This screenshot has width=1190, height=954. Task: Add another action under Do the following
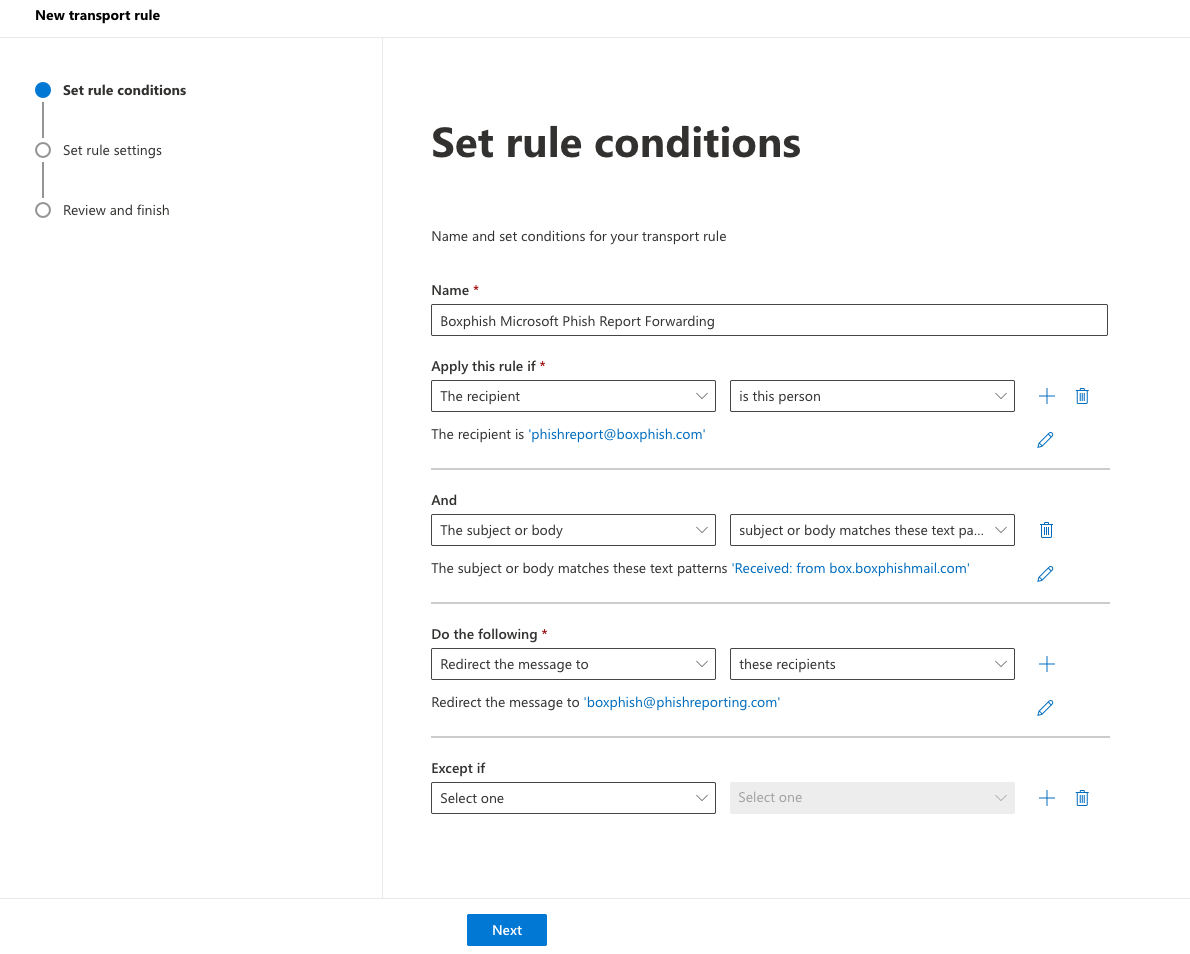click(1047, 664)
